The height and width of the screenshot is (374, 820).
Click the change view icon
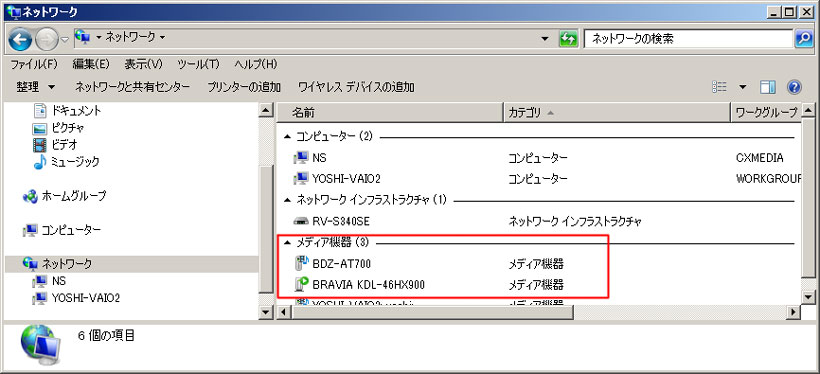[x=719, y=87]
